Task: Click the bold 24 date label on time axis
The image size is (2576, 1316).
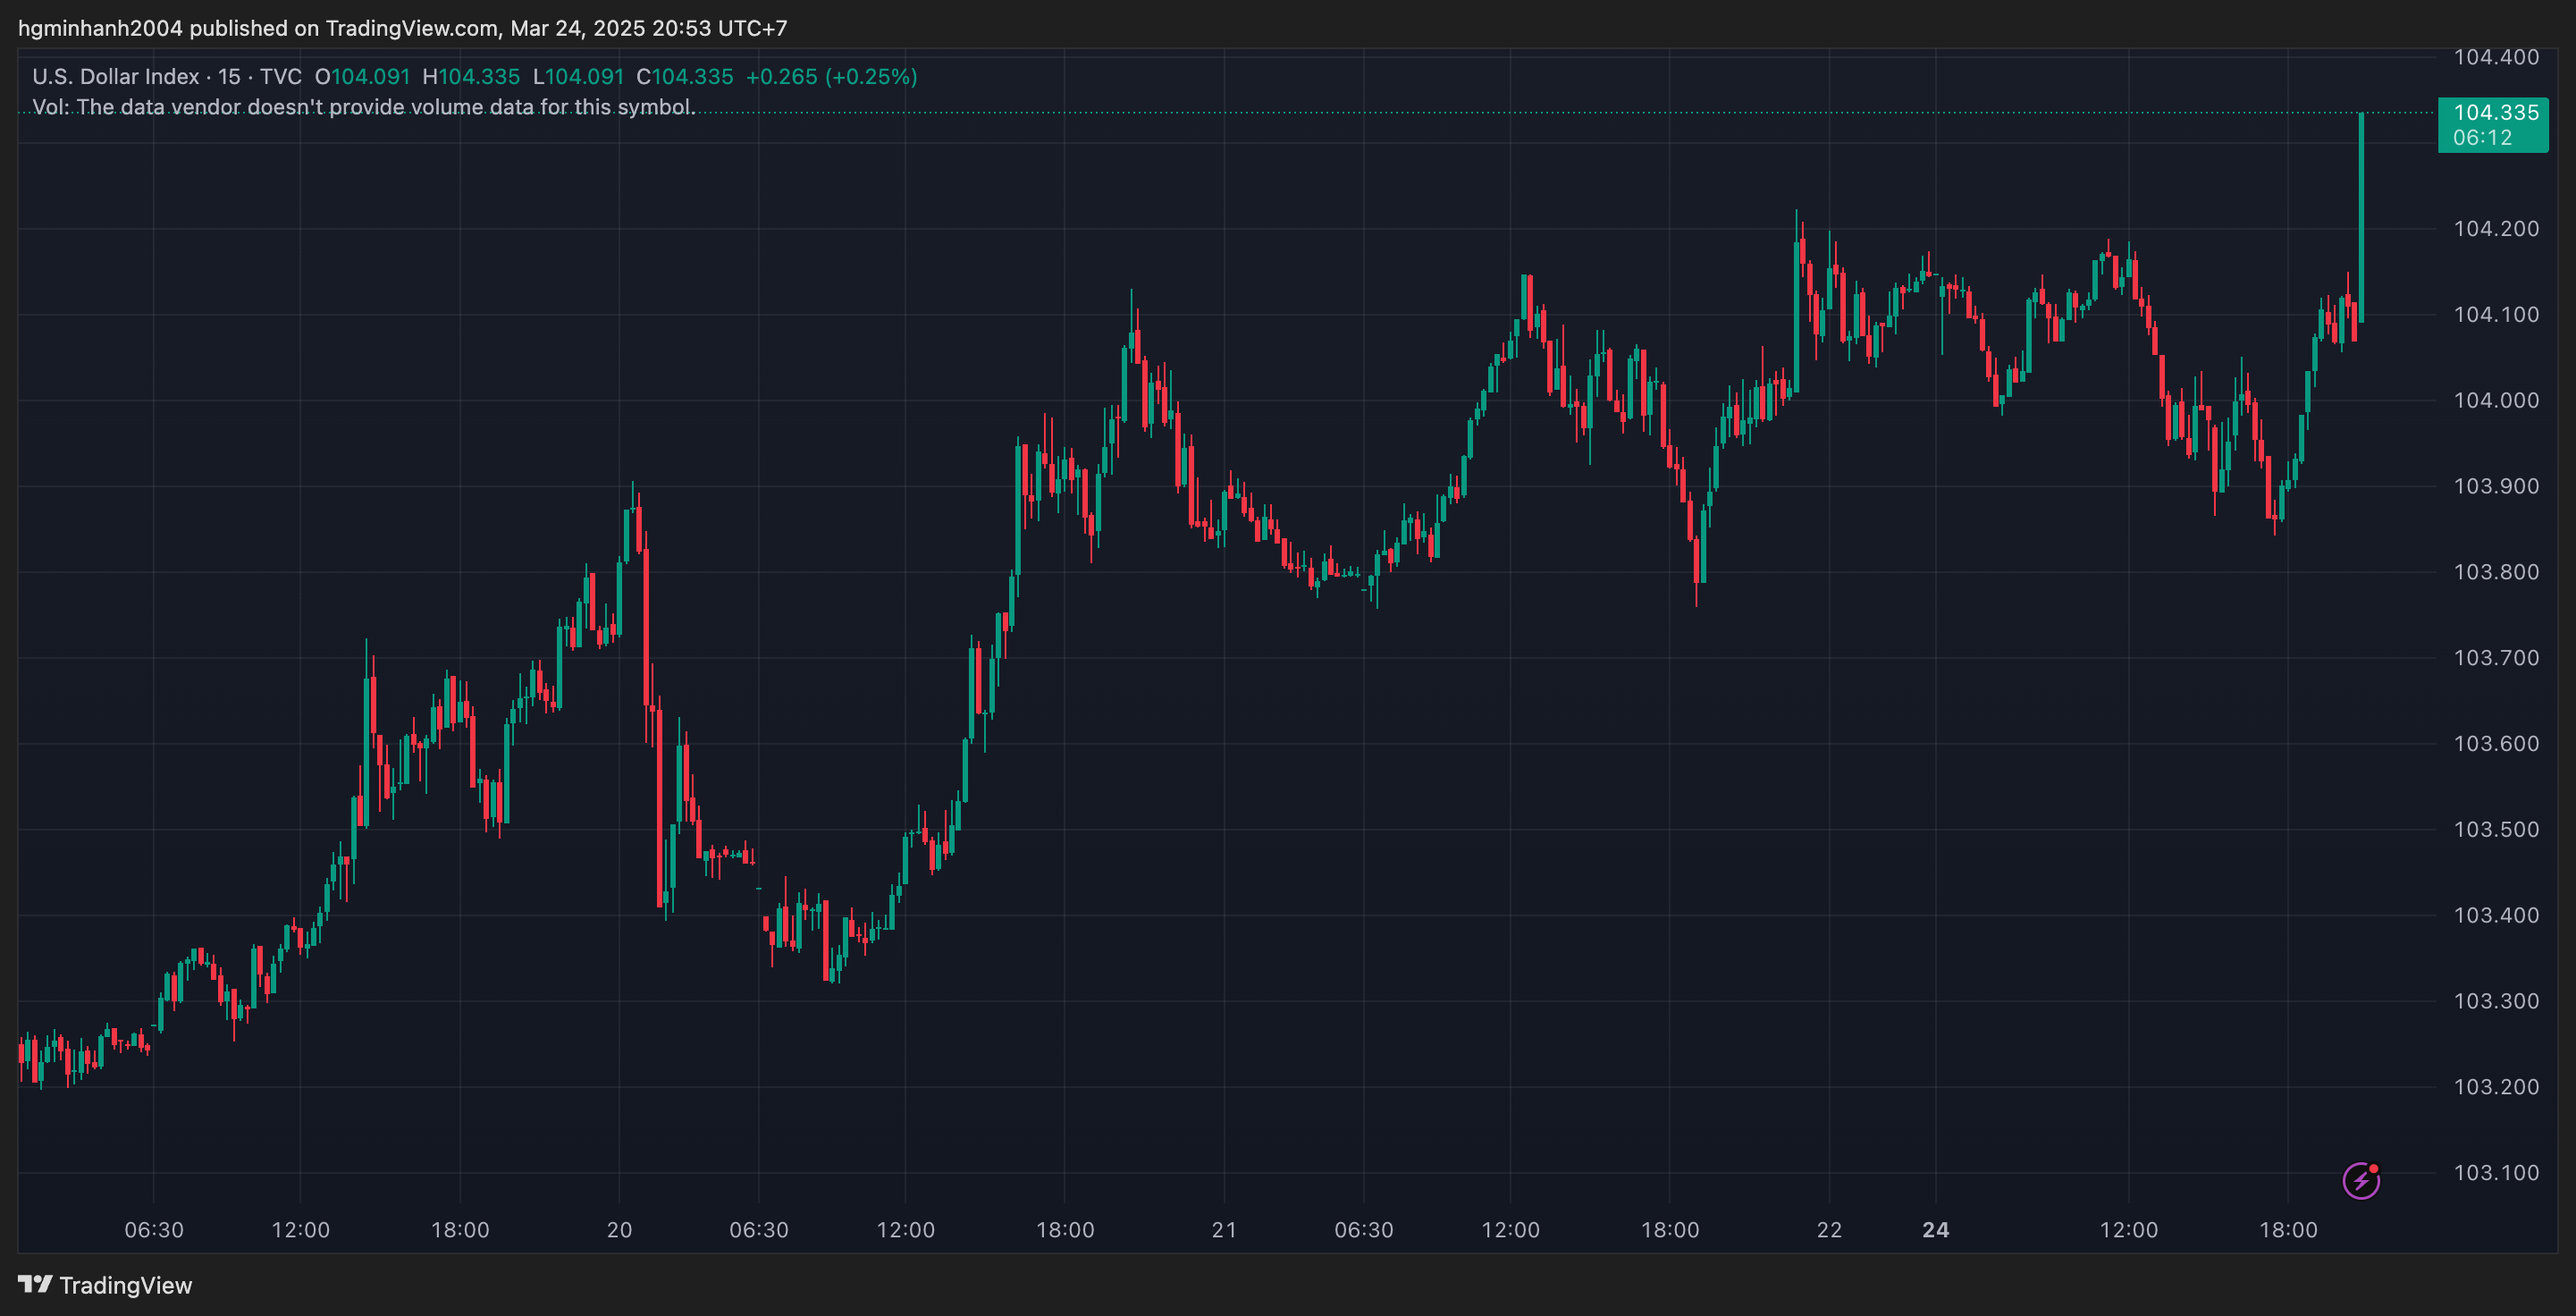Action: point(1935,1230)
